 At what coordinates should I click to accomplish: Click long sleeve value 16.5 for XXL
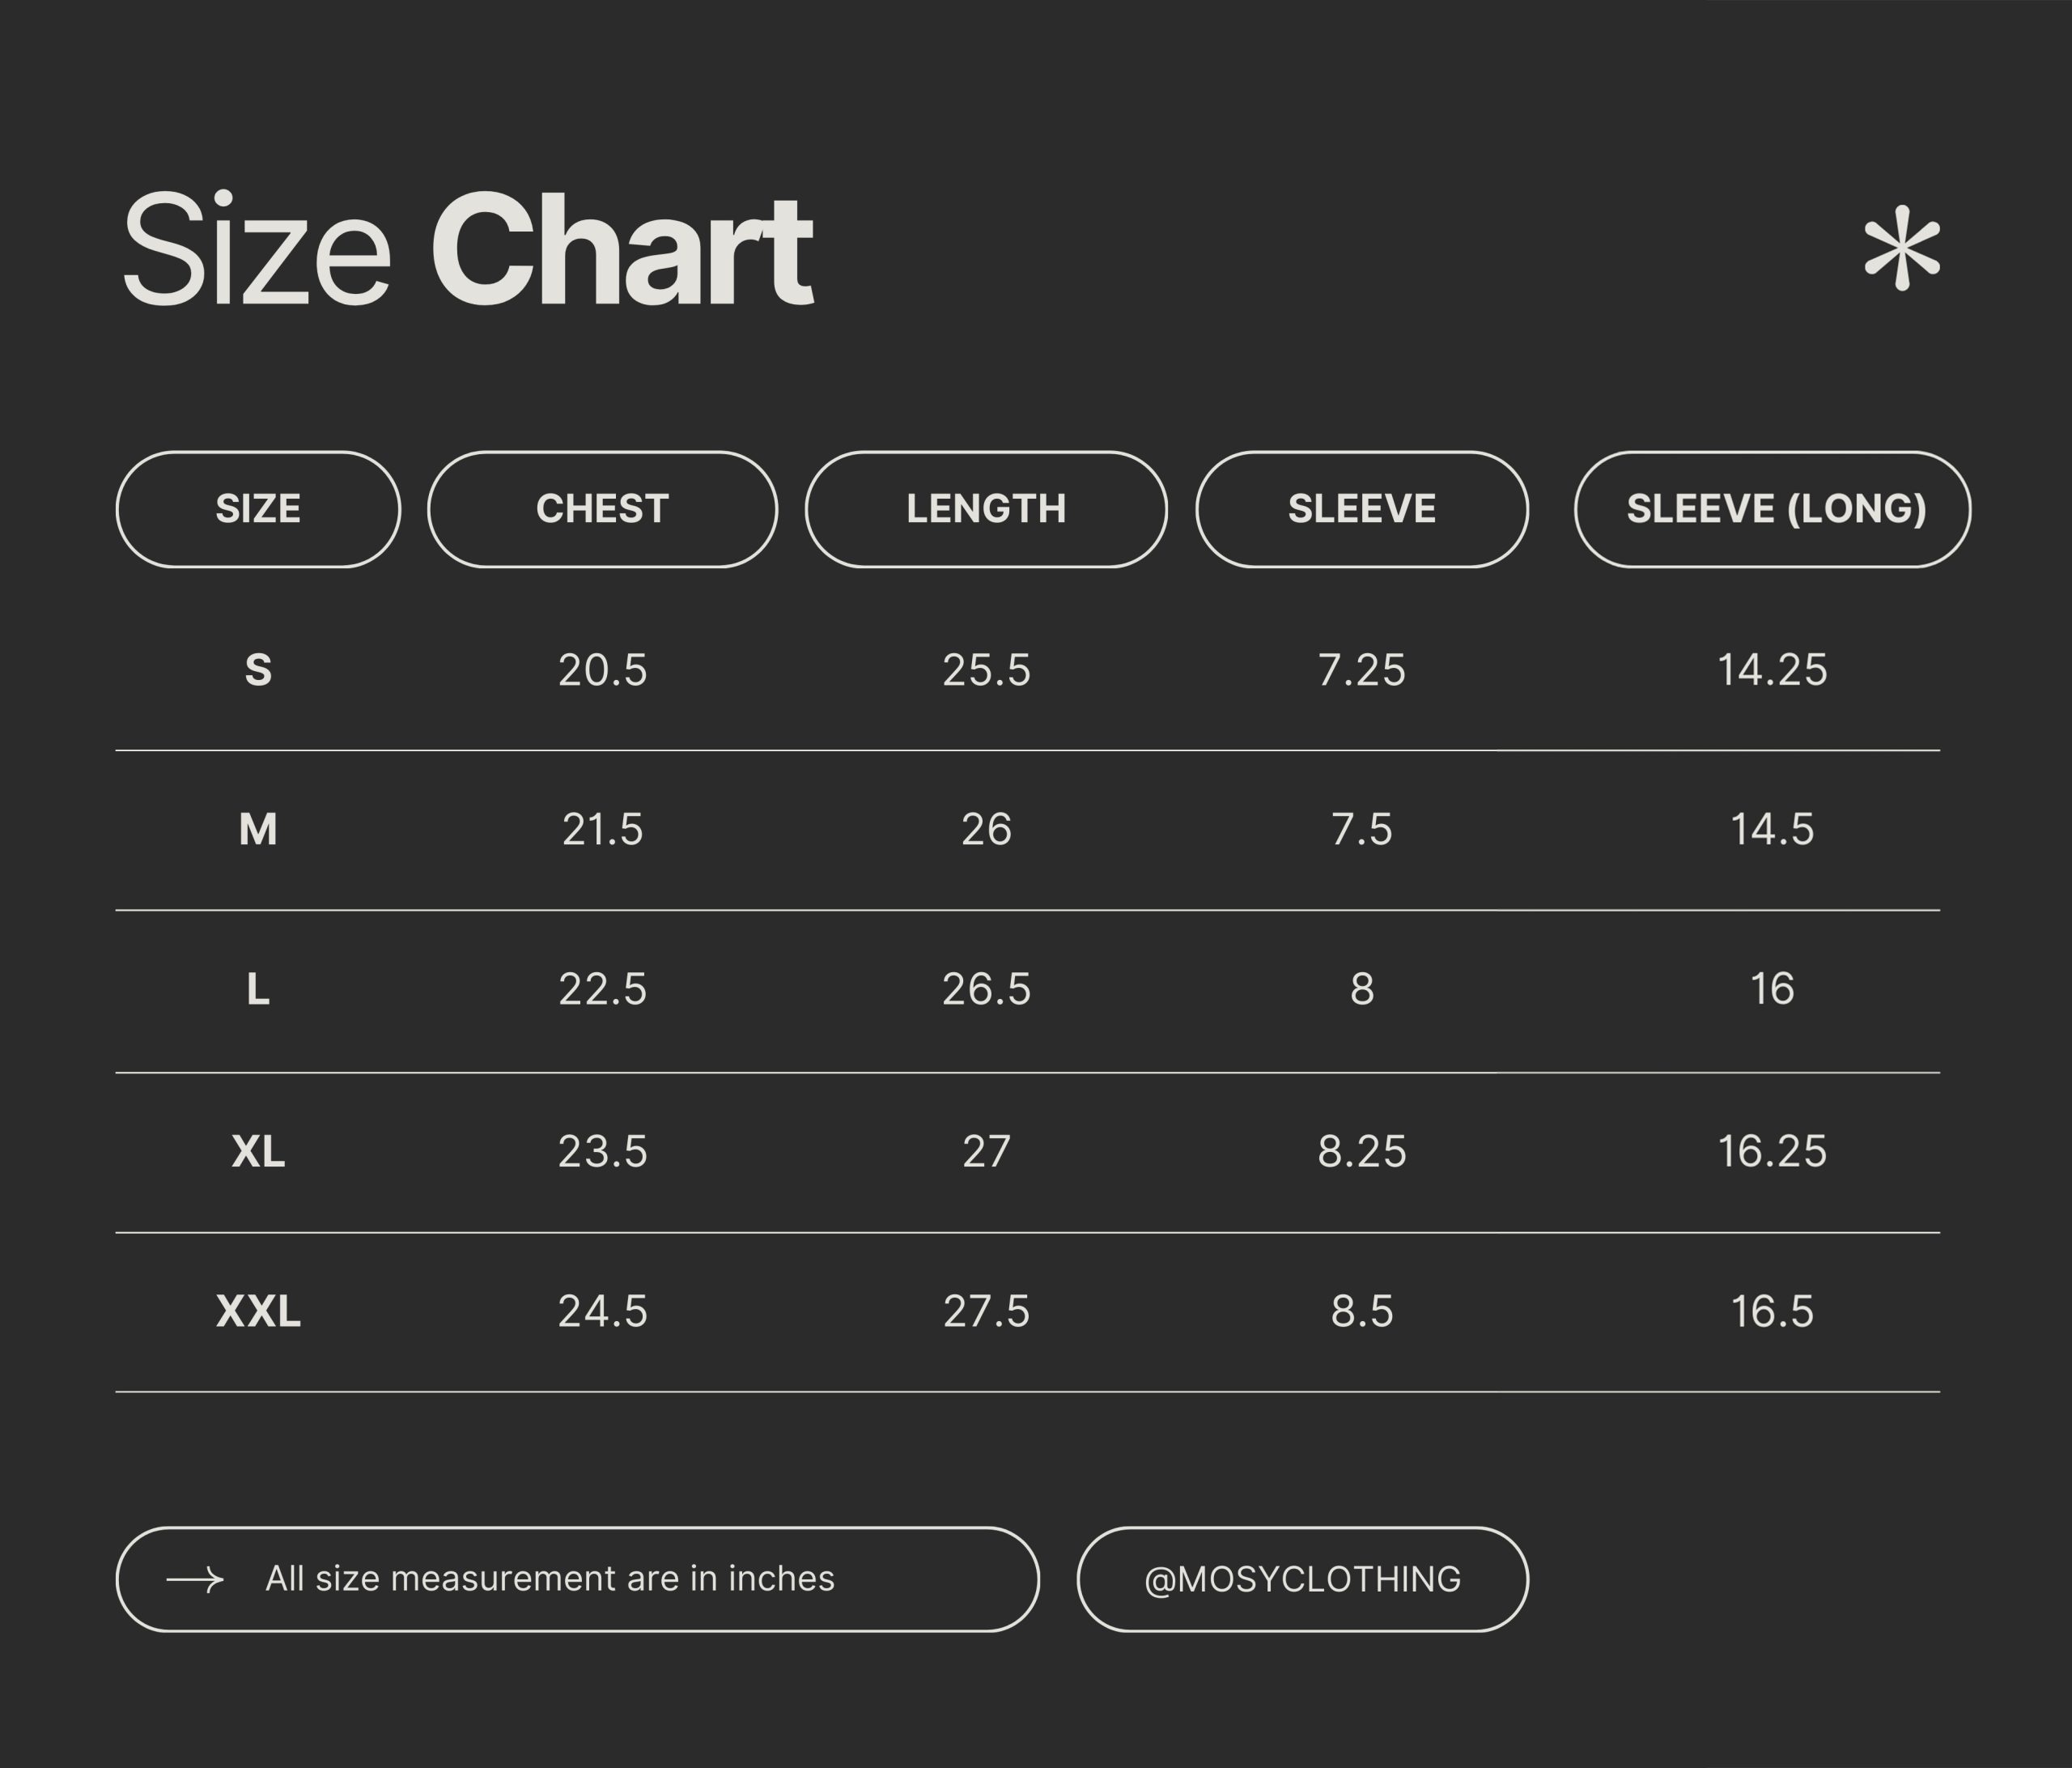(1772, 1311)
